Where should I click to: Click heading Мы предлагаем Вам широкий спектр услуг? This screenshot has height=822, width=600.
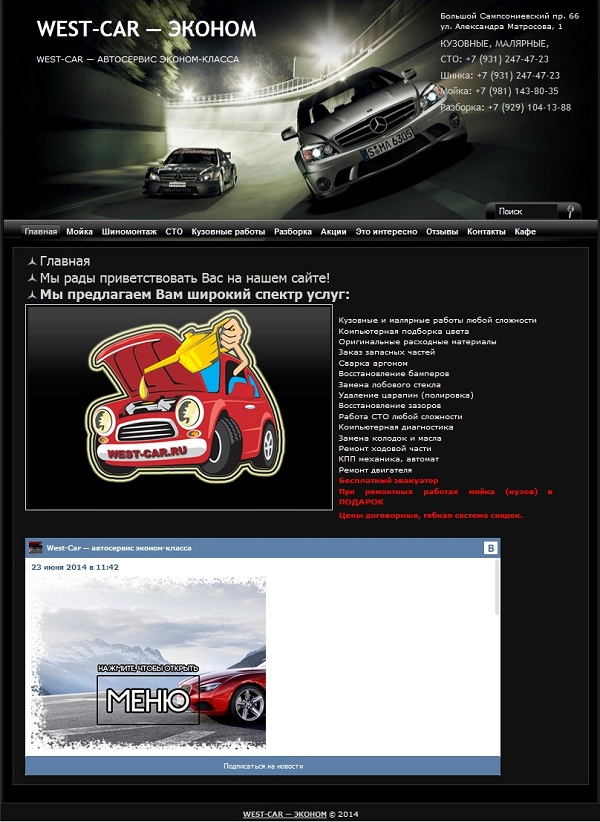tap(194, 295)
